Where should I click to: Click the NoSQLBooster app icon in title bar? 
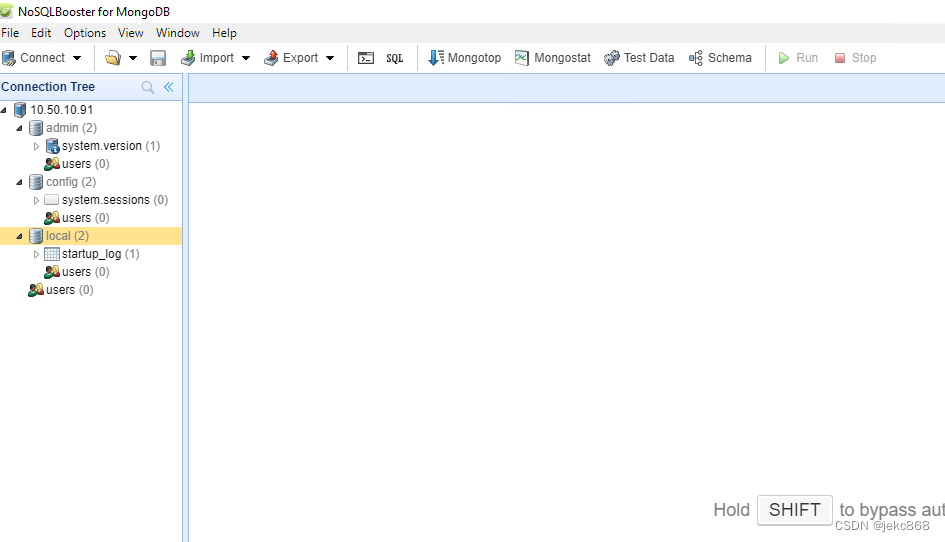click(7, 11)
